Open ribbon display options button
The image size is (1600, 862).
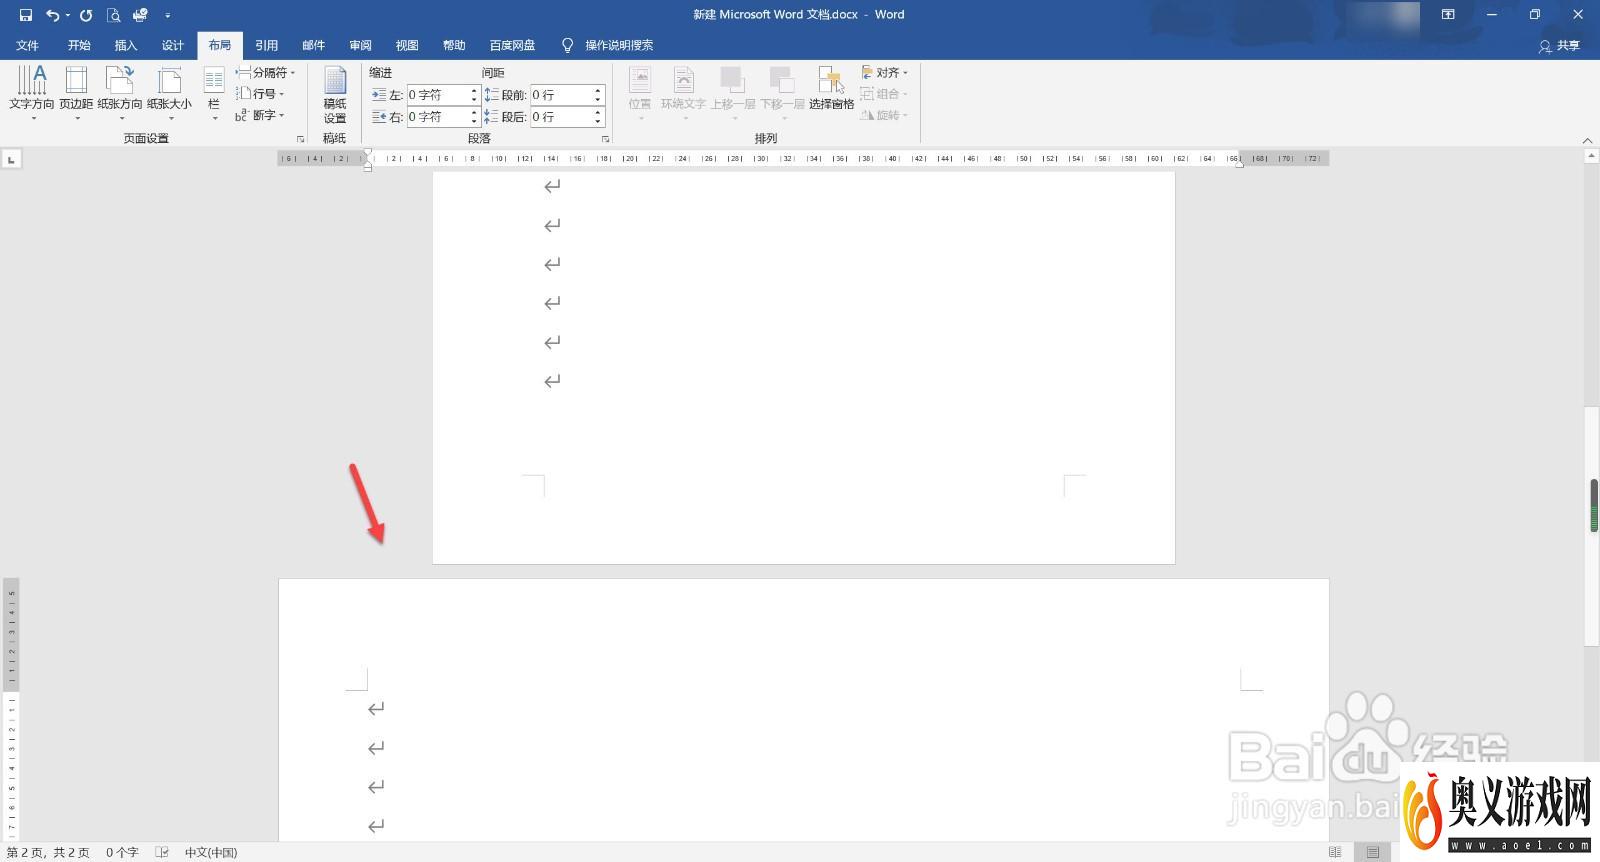point(1447,15)
